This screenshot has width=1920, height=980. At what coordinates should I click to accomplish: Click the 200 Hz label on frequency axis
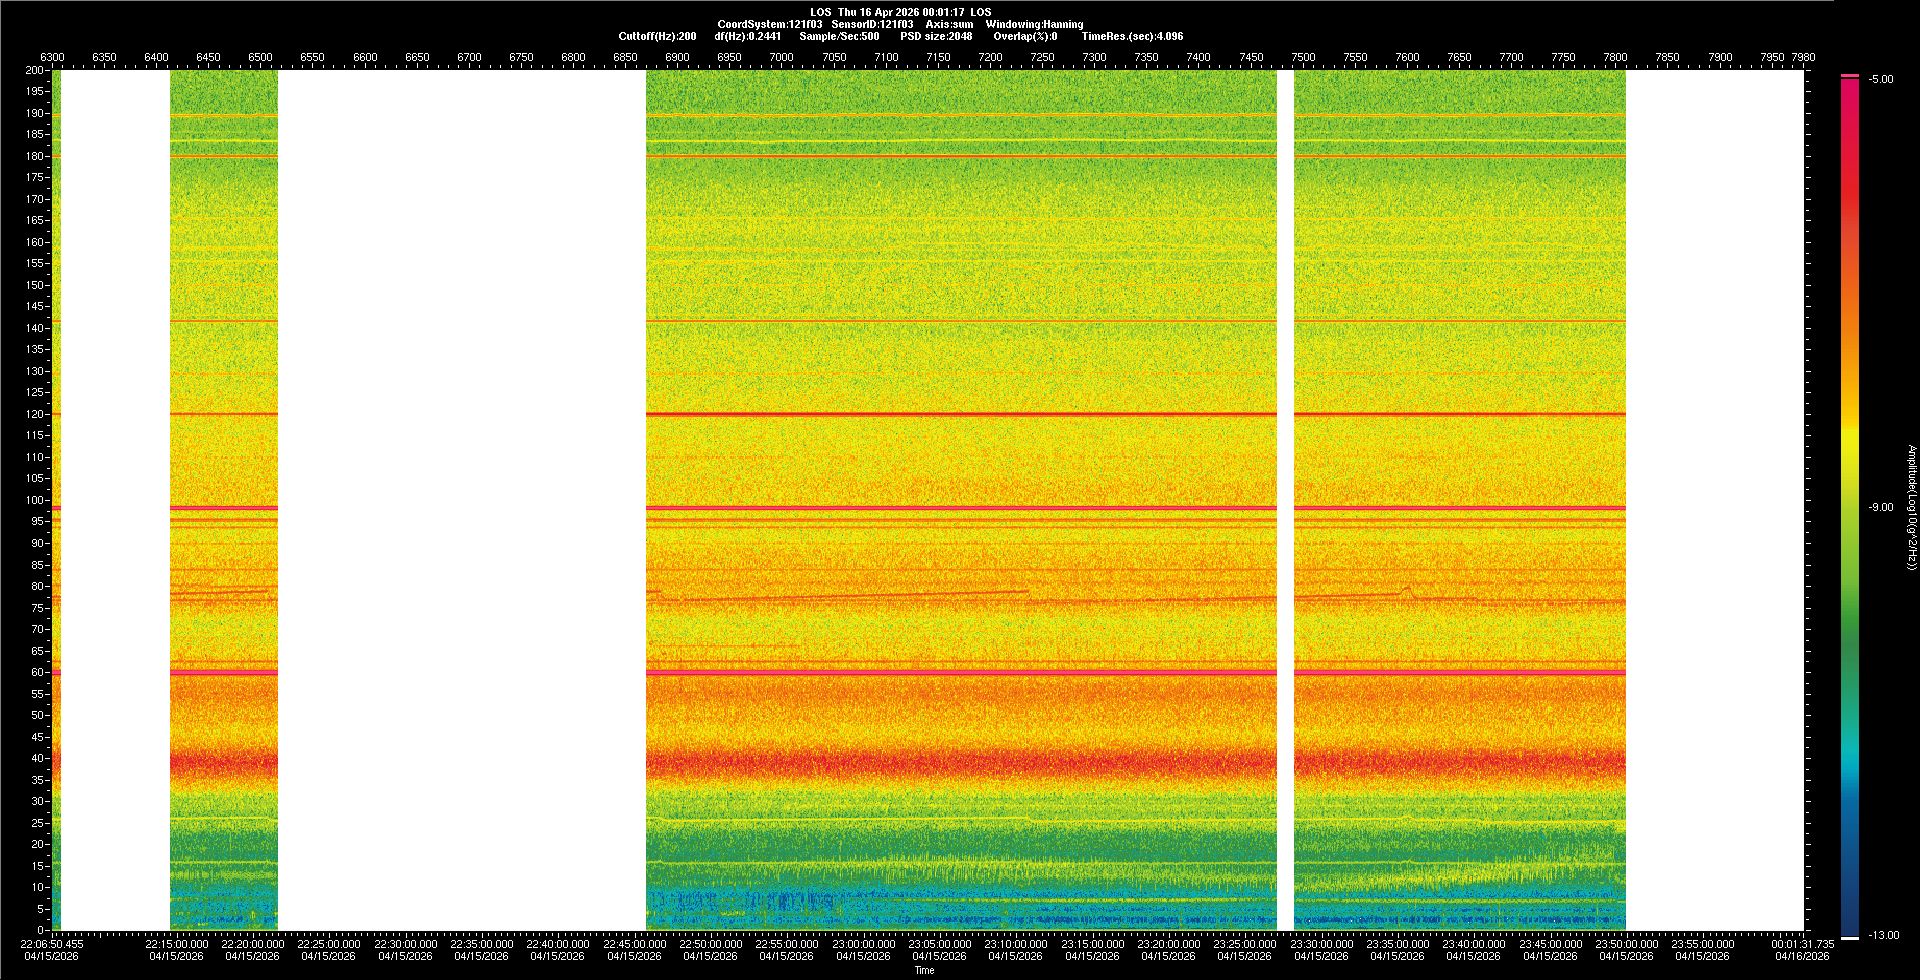34,70
